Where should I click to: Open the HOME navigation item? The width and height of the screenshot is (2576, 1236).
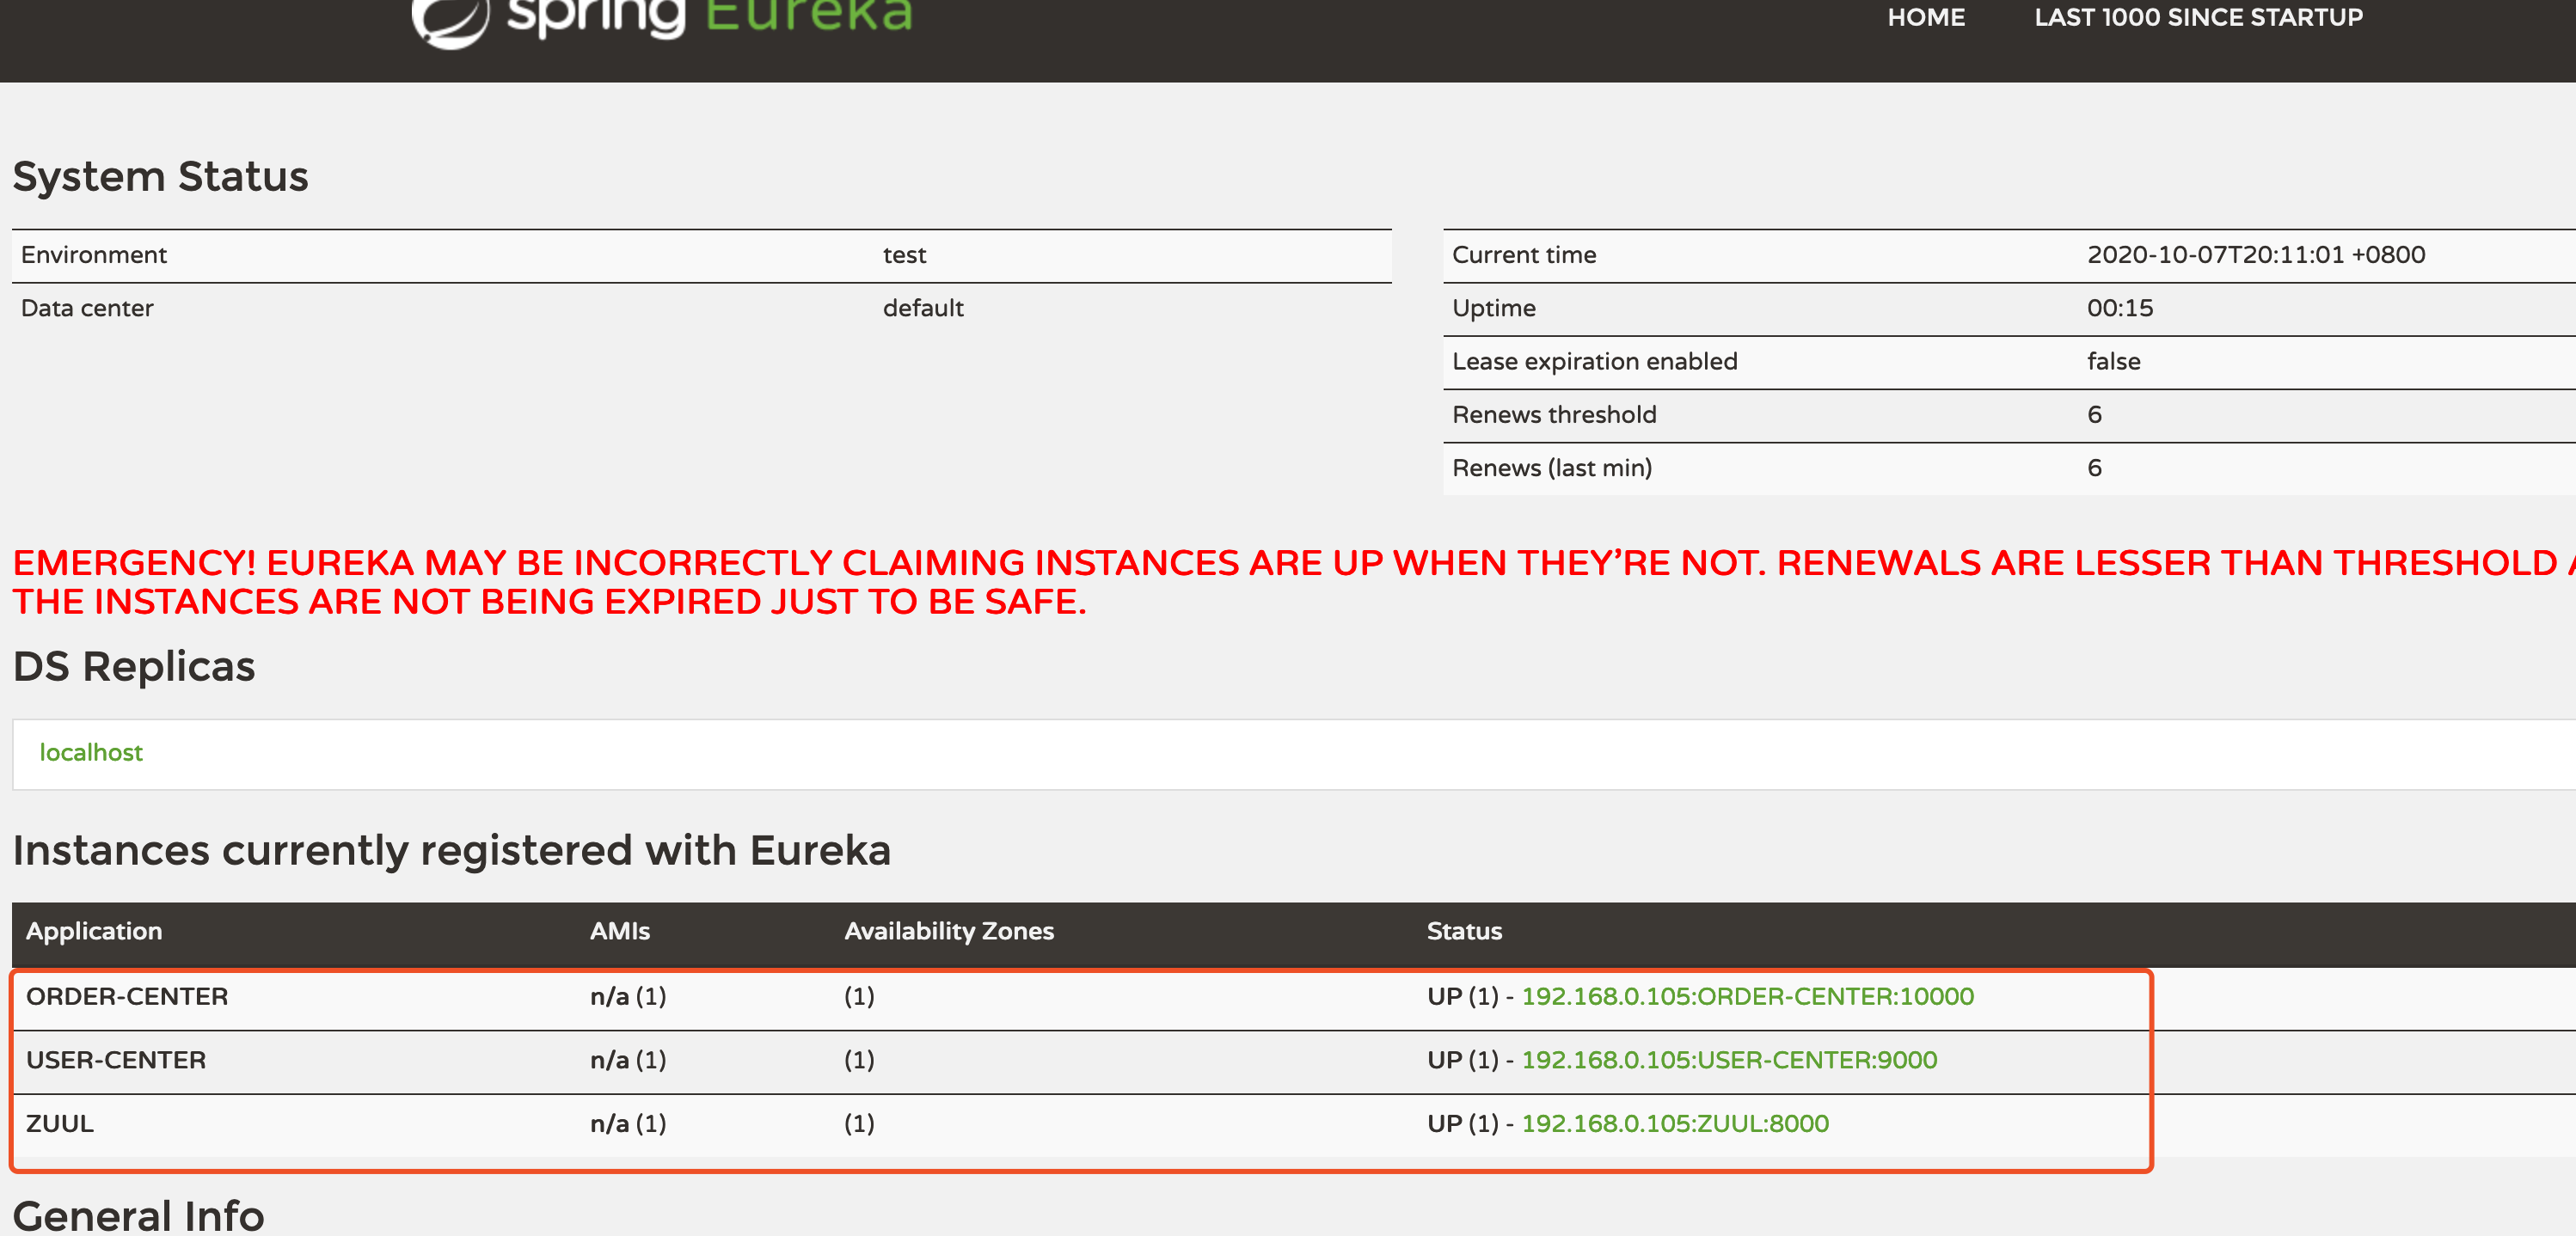1925,17
